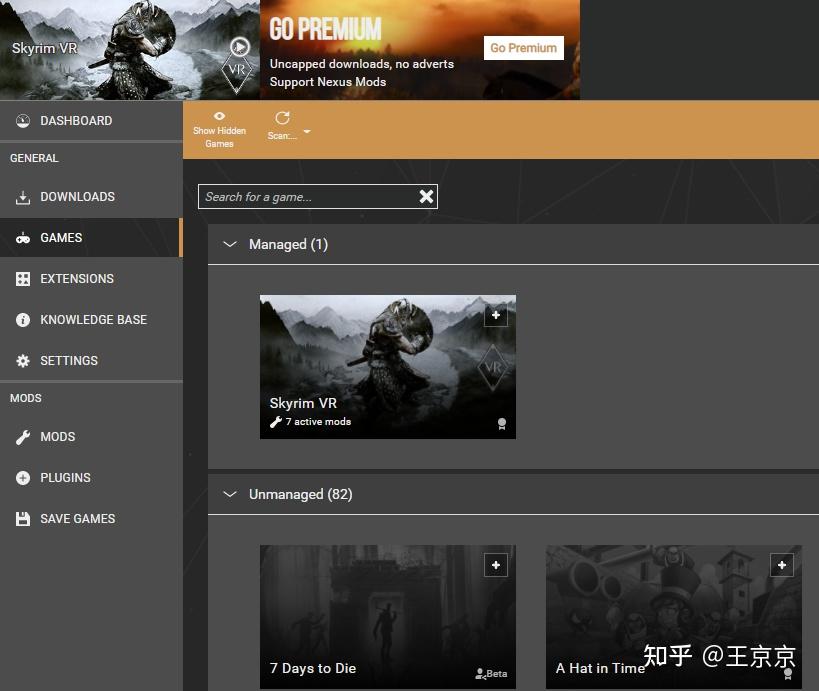Click the 'Skyrim VR' banner title
This screenshot has width=819, height=691.
point(44,49)
